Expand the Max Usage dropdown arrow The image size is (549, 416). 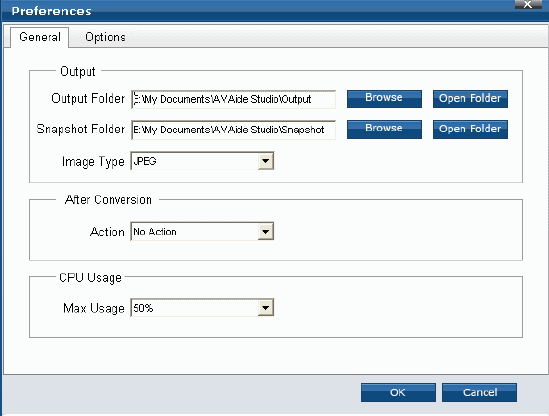click(x=265, y=308)
